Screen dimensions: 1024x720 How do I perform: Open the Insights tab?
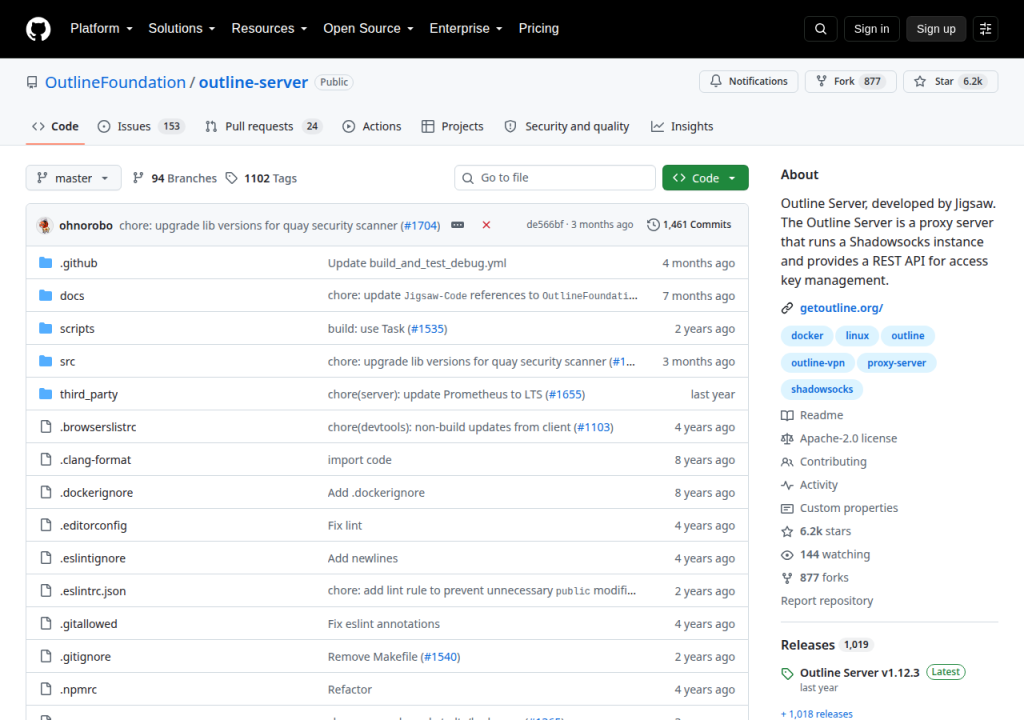coord(682,126)
